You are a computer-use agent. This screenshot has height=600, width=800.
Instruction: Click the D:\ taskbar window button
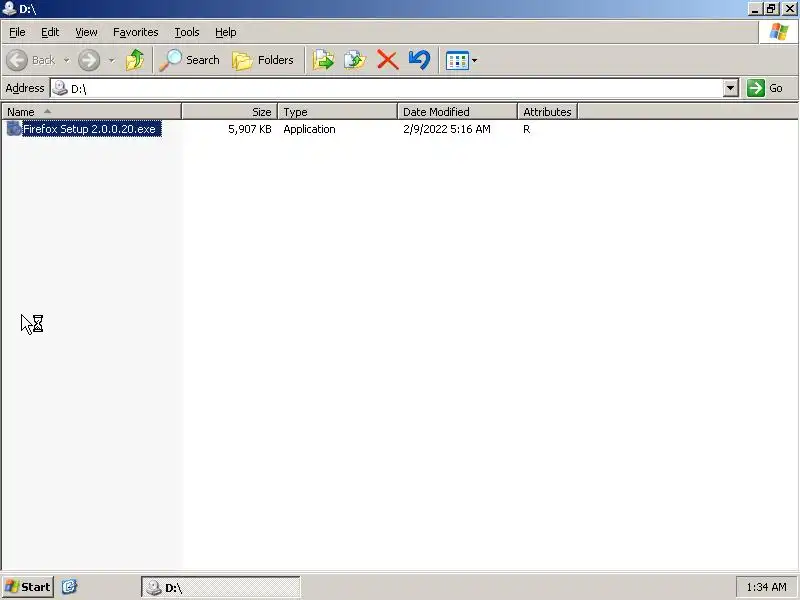tap(220, 587)
